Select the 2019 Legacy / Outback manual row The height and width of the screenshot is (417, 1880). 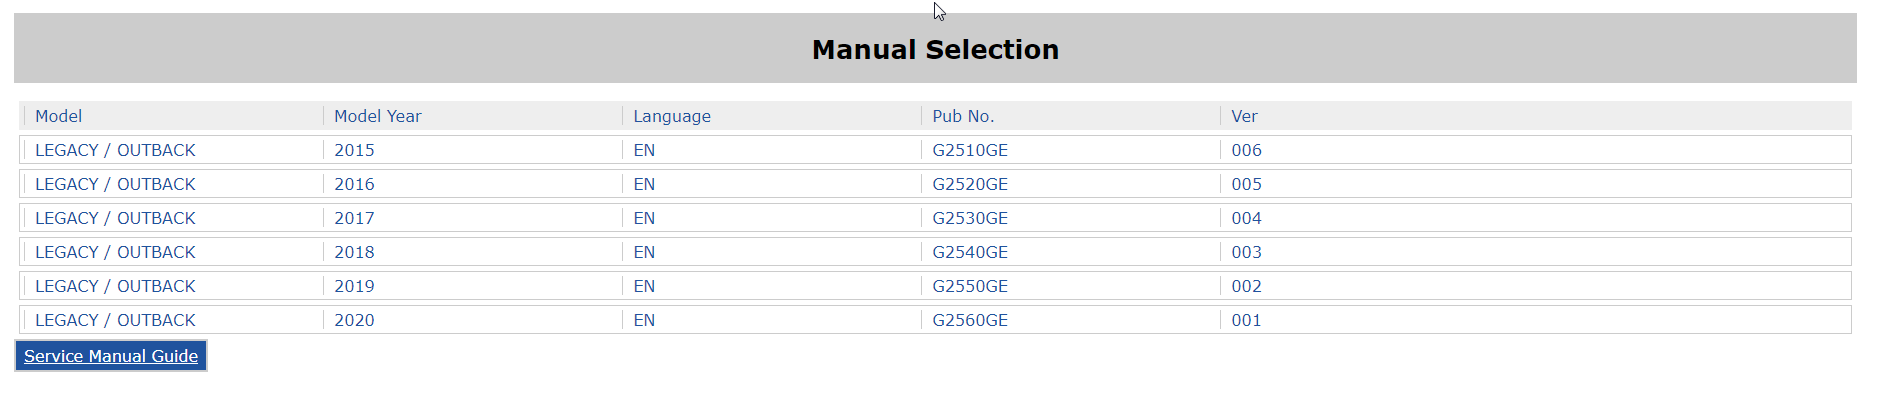coord(935,286)
